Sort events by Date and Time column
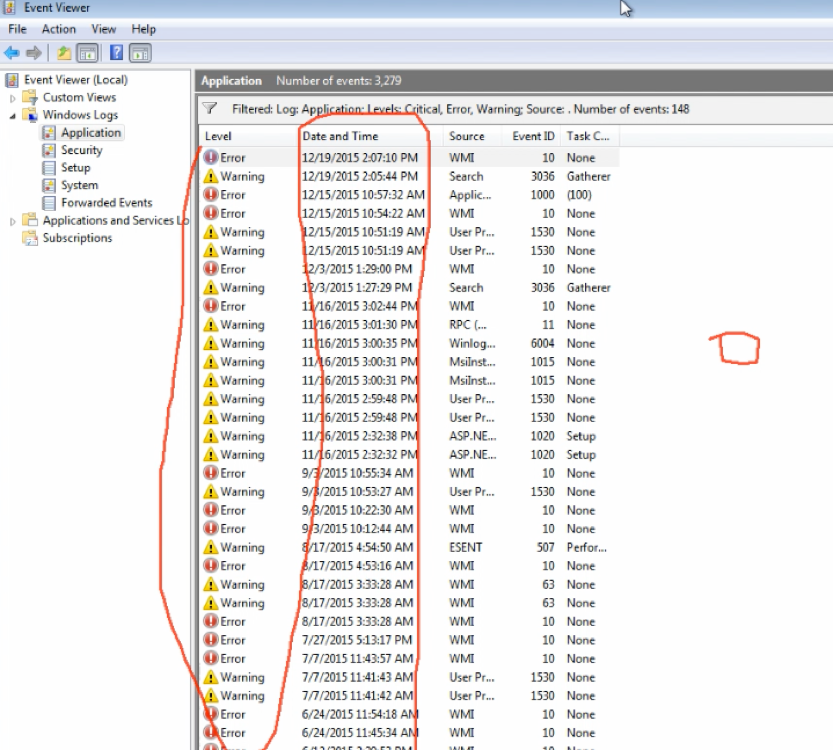The height and width of the screenshot is (750, 833). coord(340,136)
